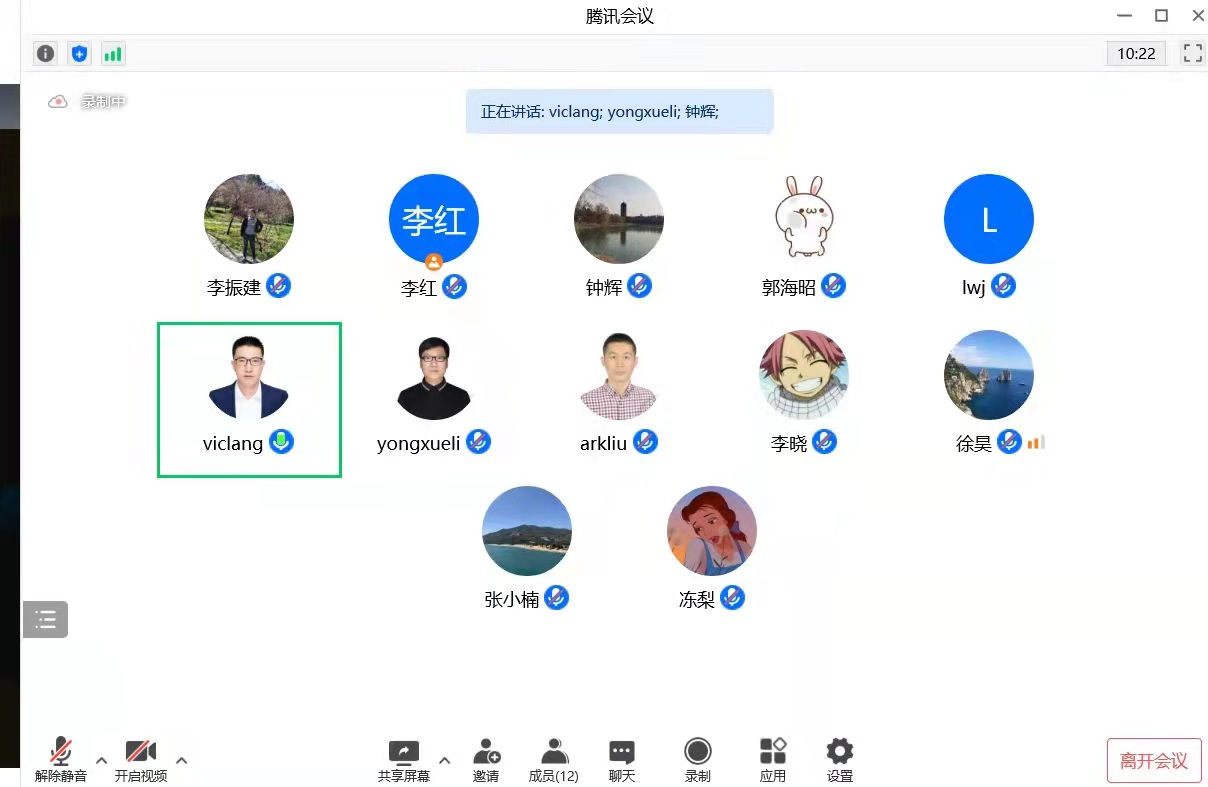
Task: Open Settings (设置) gear
Action: point(839,759)
